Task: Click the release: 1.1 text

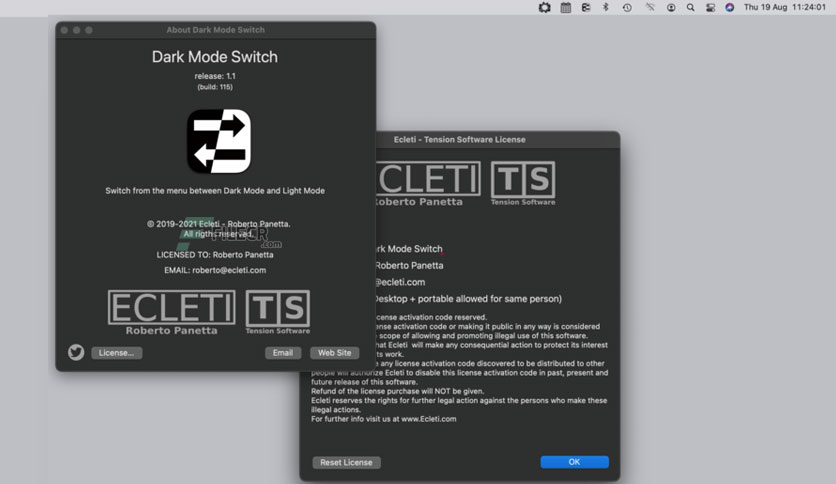Action: [x=215, y=76]
